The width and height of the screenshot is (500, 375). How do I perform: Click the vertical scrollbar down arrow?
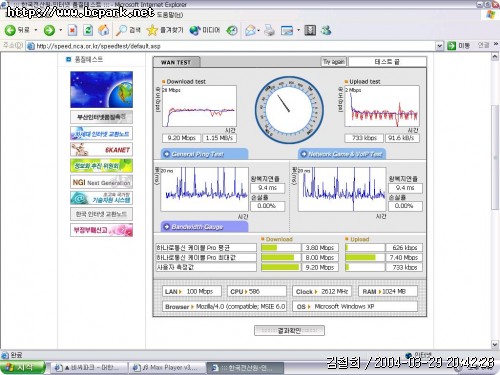coord(495,344)
